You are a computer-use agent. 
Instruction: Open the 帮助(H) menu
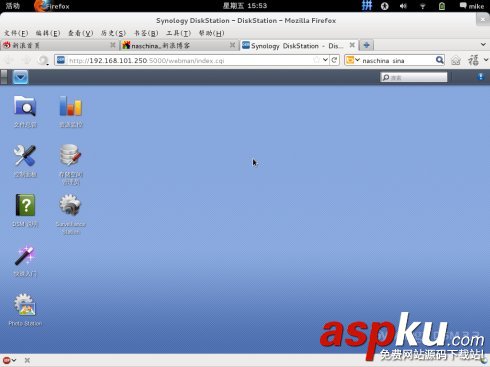pyautogui.click(x=211, y=33)
